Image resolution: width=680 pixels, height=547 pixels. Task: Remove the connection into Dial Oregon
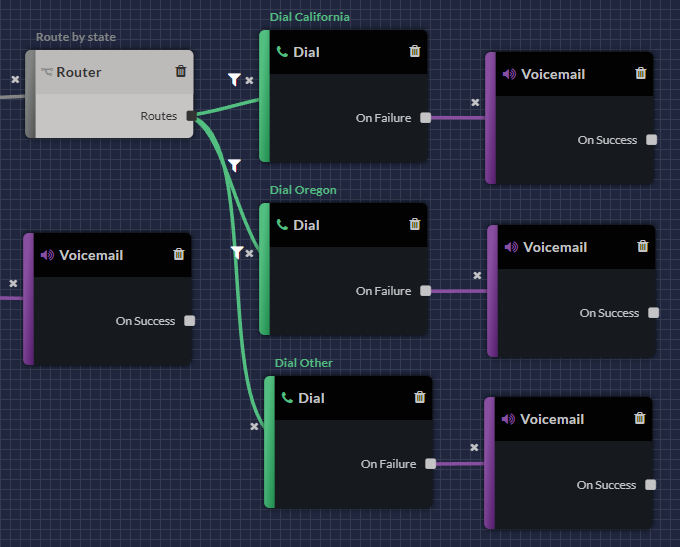pos(249,253)
